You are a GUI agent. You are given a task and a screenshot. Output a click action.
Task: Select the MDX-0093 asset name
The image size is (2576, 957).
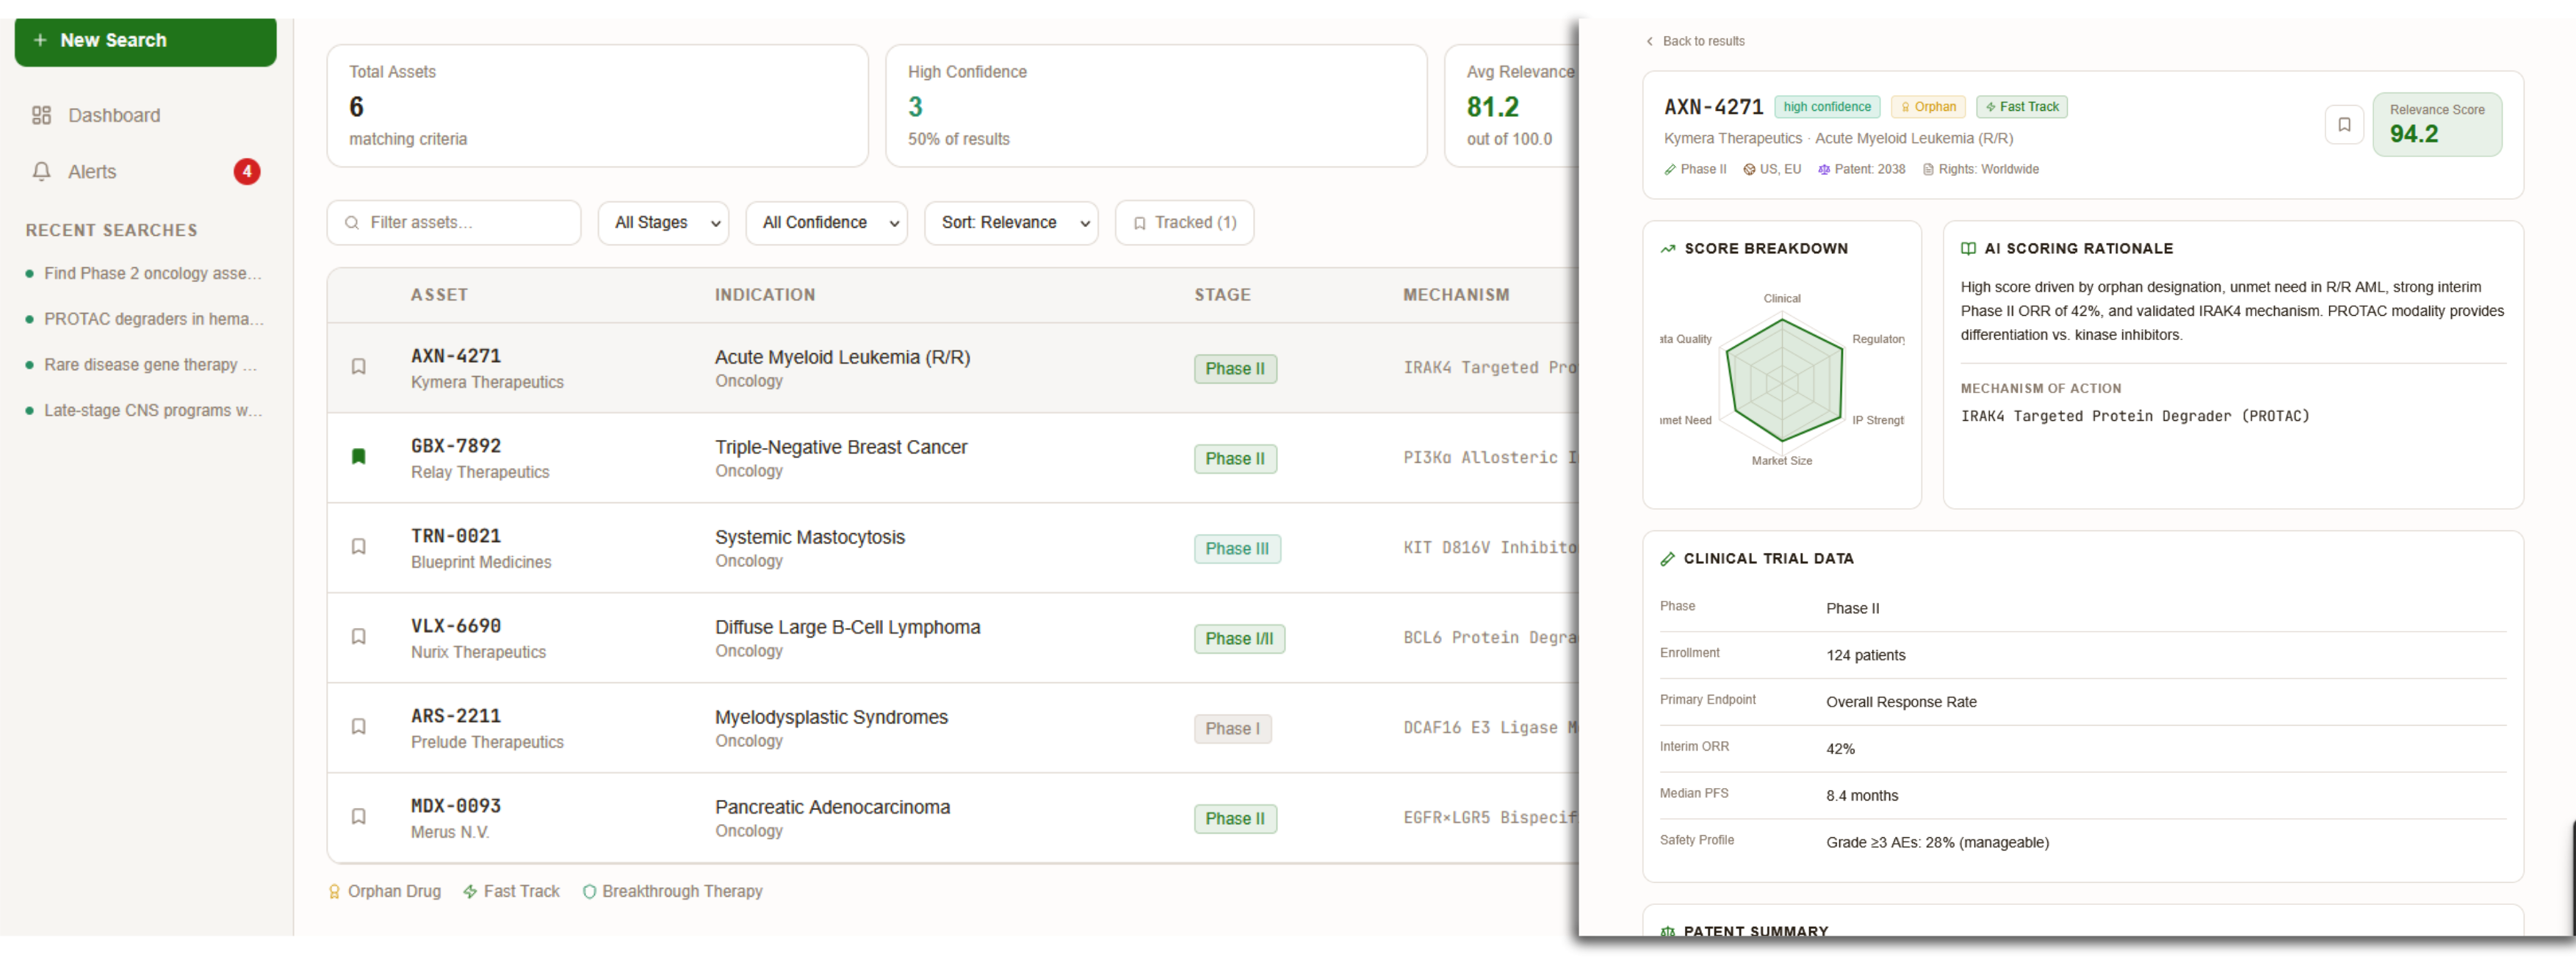point(456,806)
